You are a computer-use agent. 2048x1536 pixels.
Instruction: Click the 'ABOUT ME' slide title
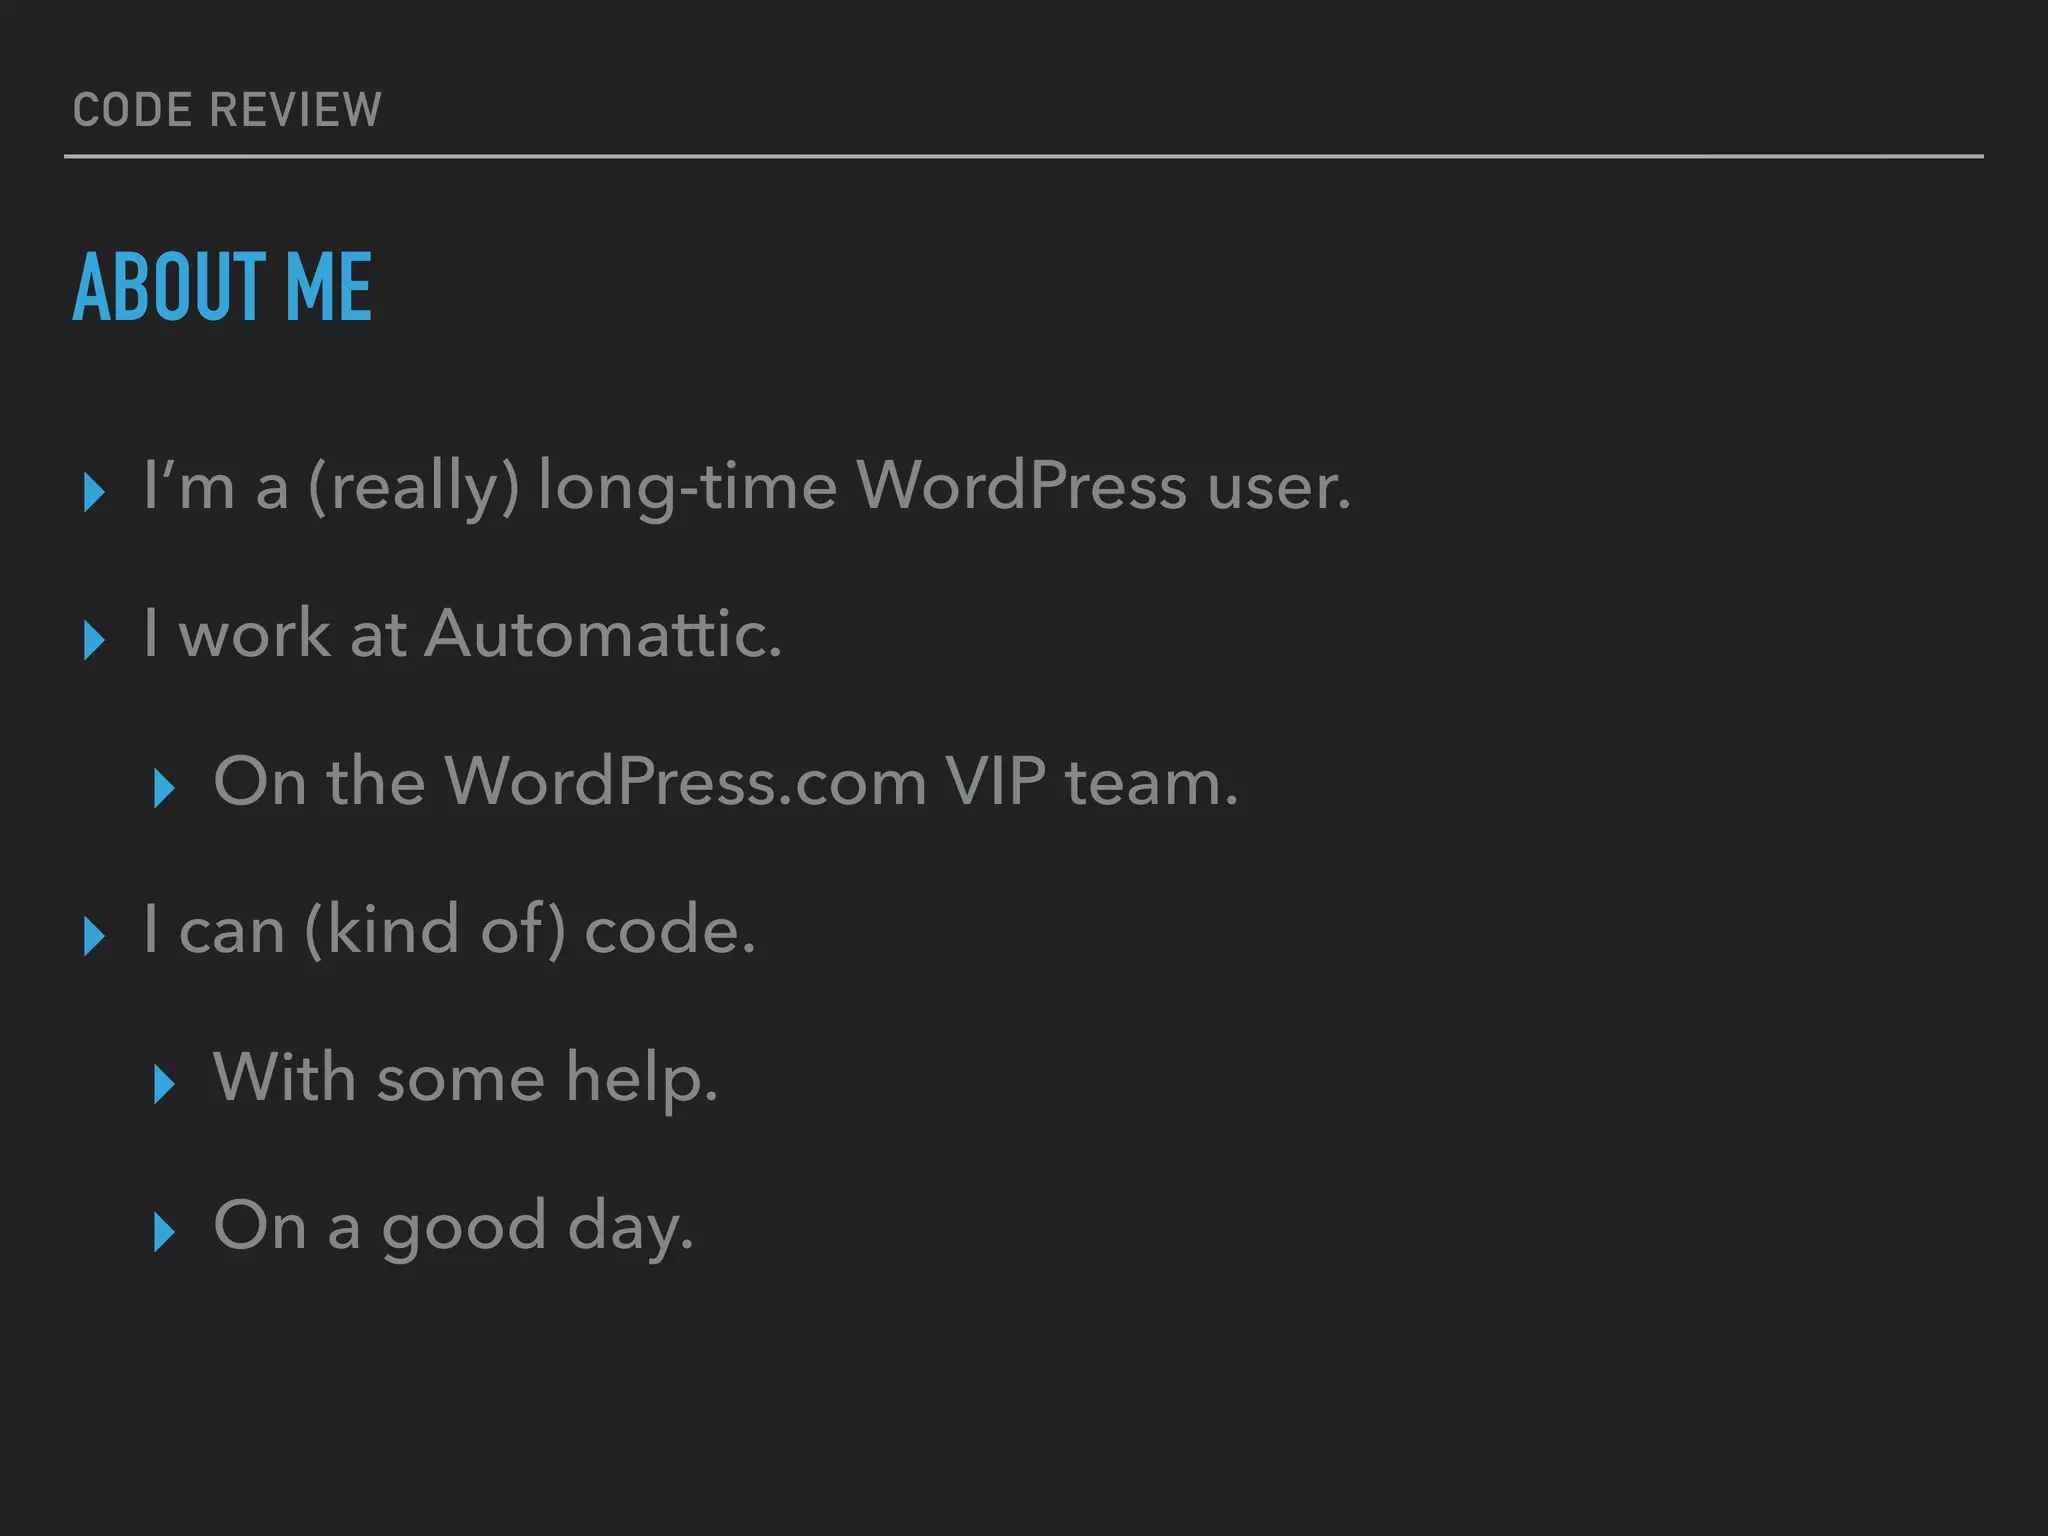click(x=222, y=287)
